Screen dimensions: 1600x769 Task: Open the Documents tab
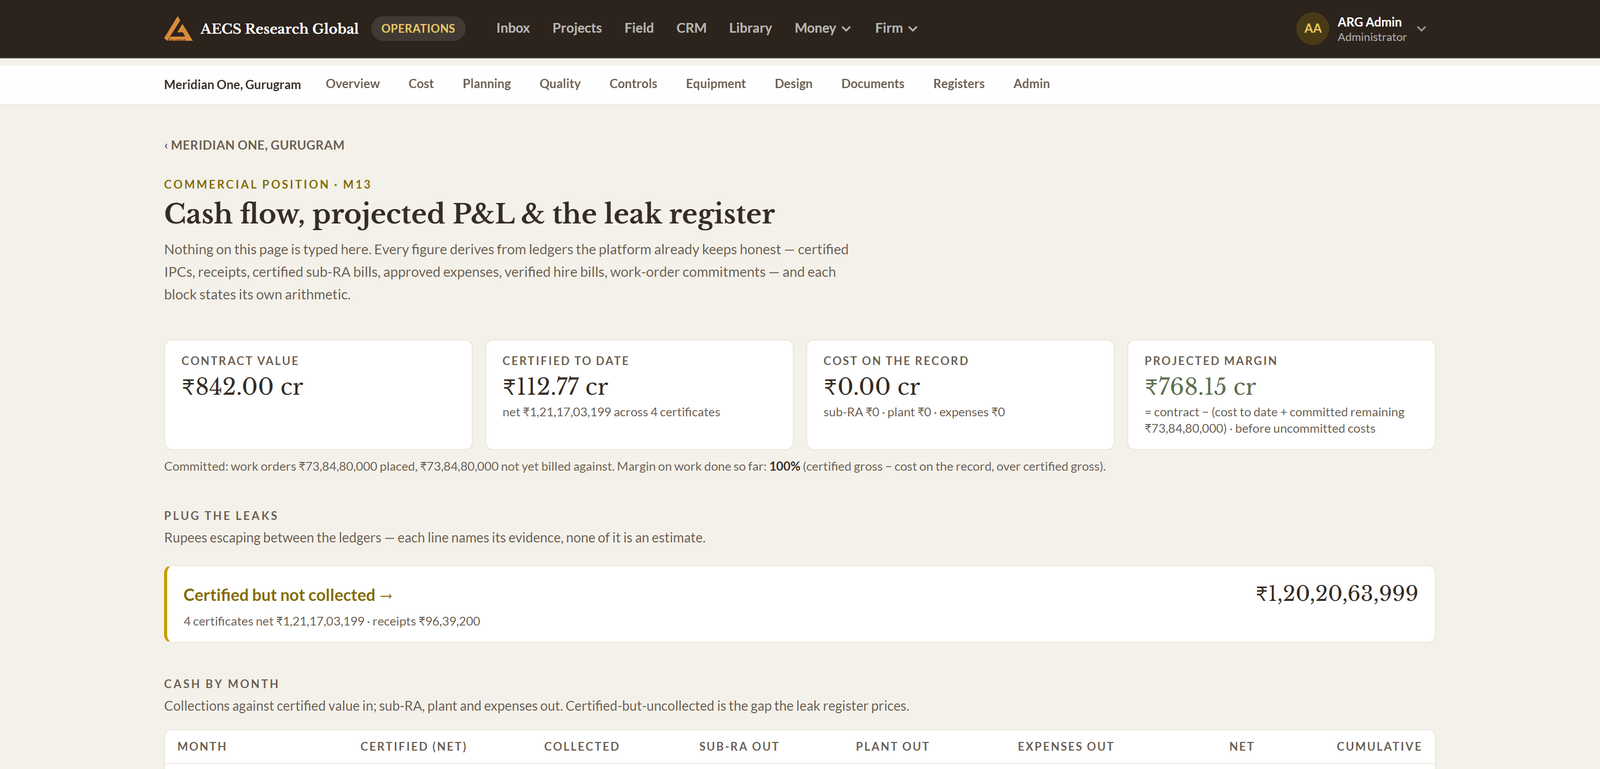point(873,84)
